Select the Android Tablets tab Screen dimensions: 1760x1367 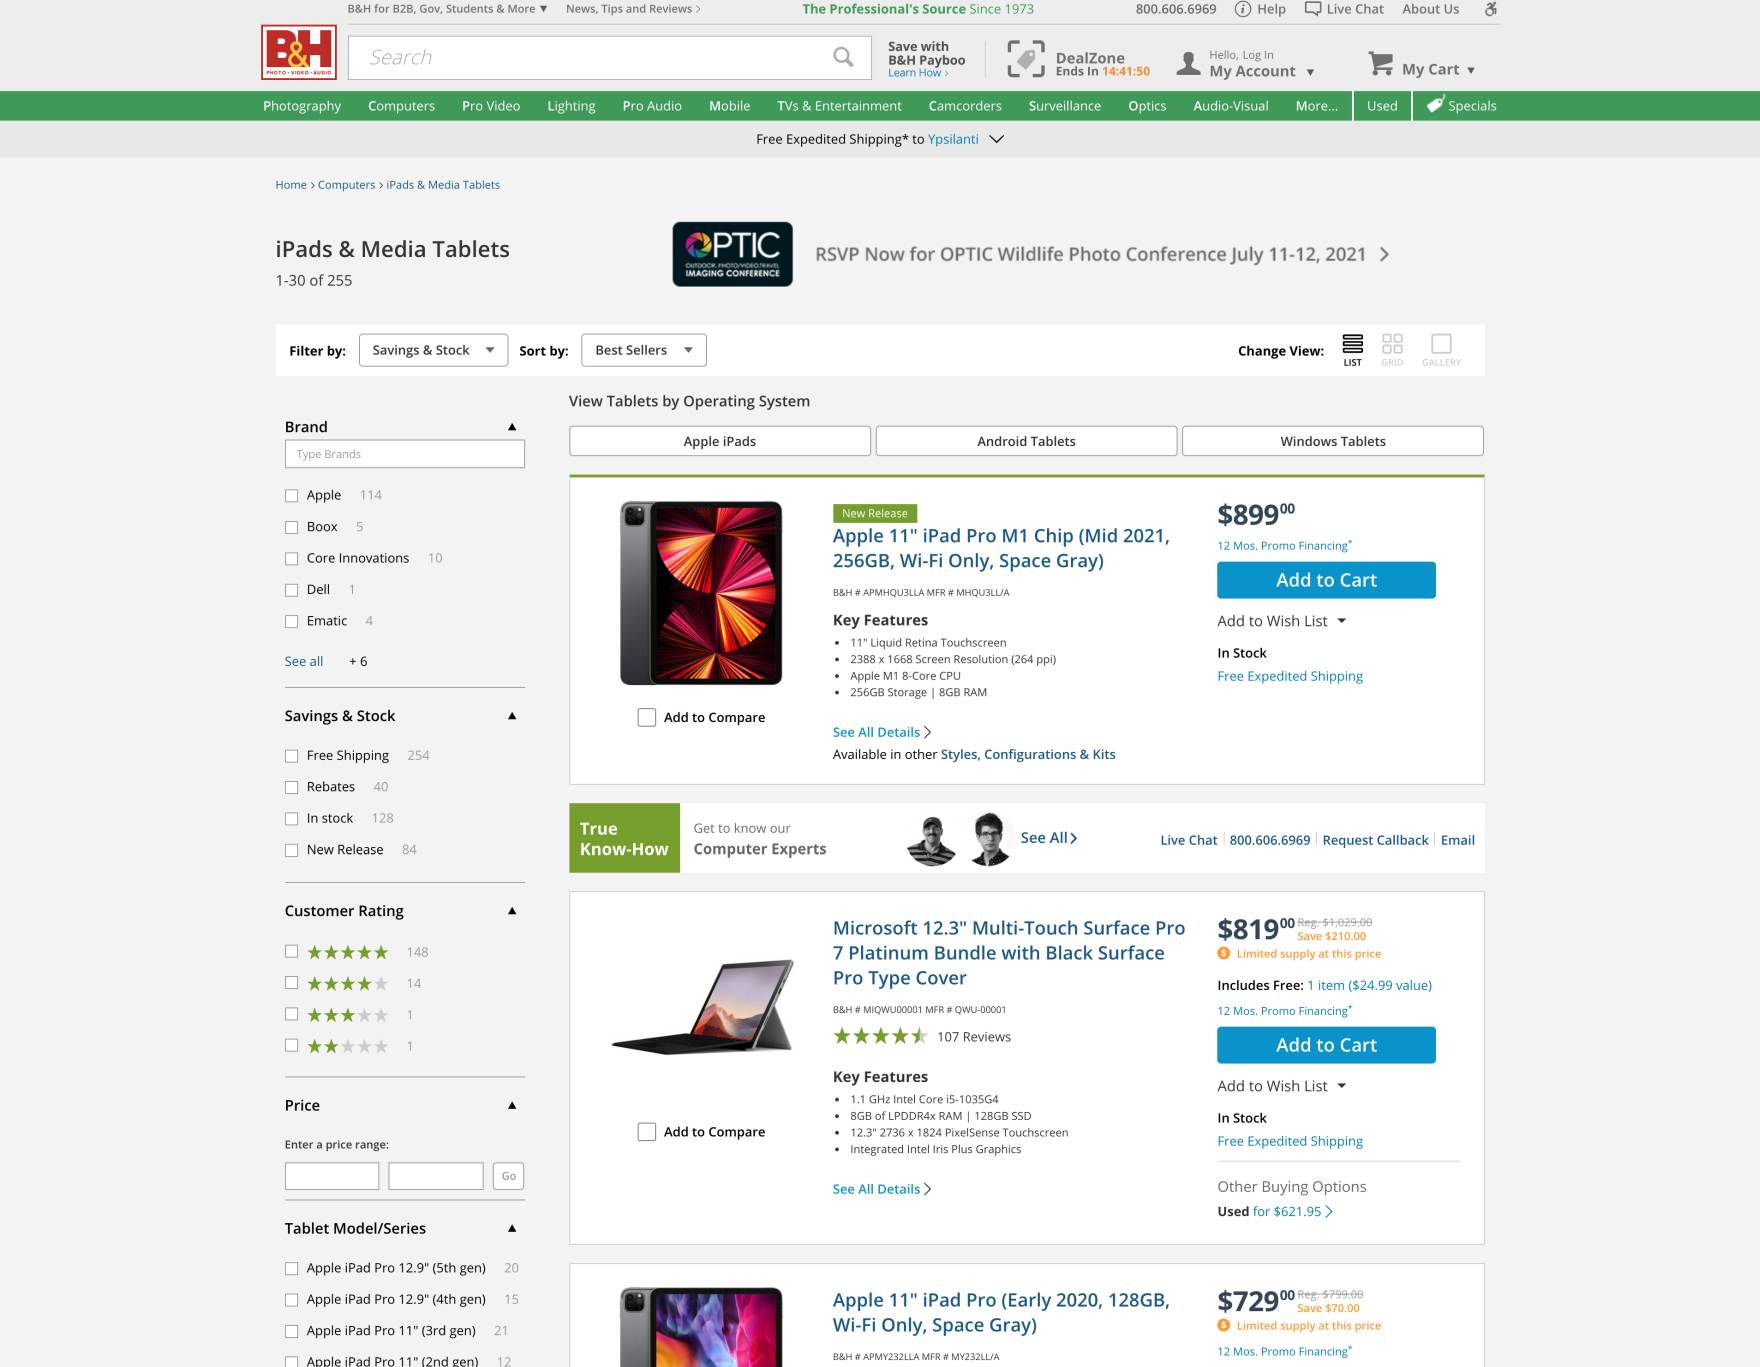[x=1026, y=441]
